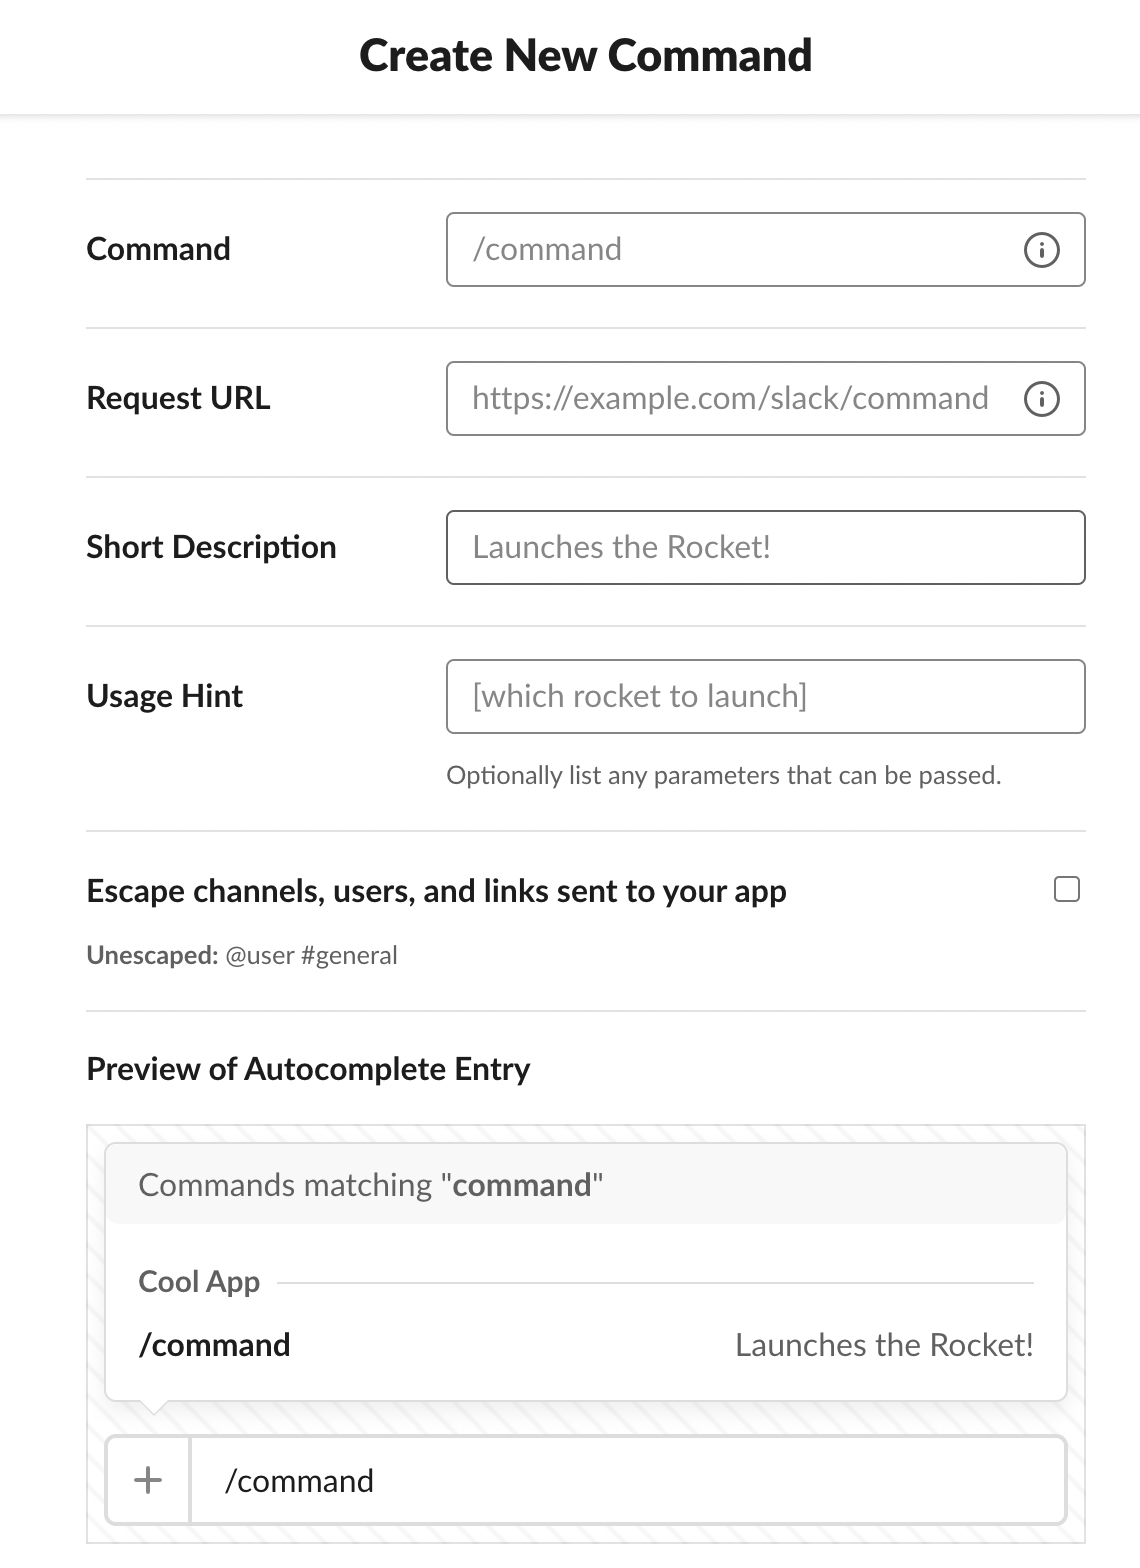Enable escaping of channels, users, and links
The height and width of the screenshot is (1568, 1140).
[x=1066, y=889]
